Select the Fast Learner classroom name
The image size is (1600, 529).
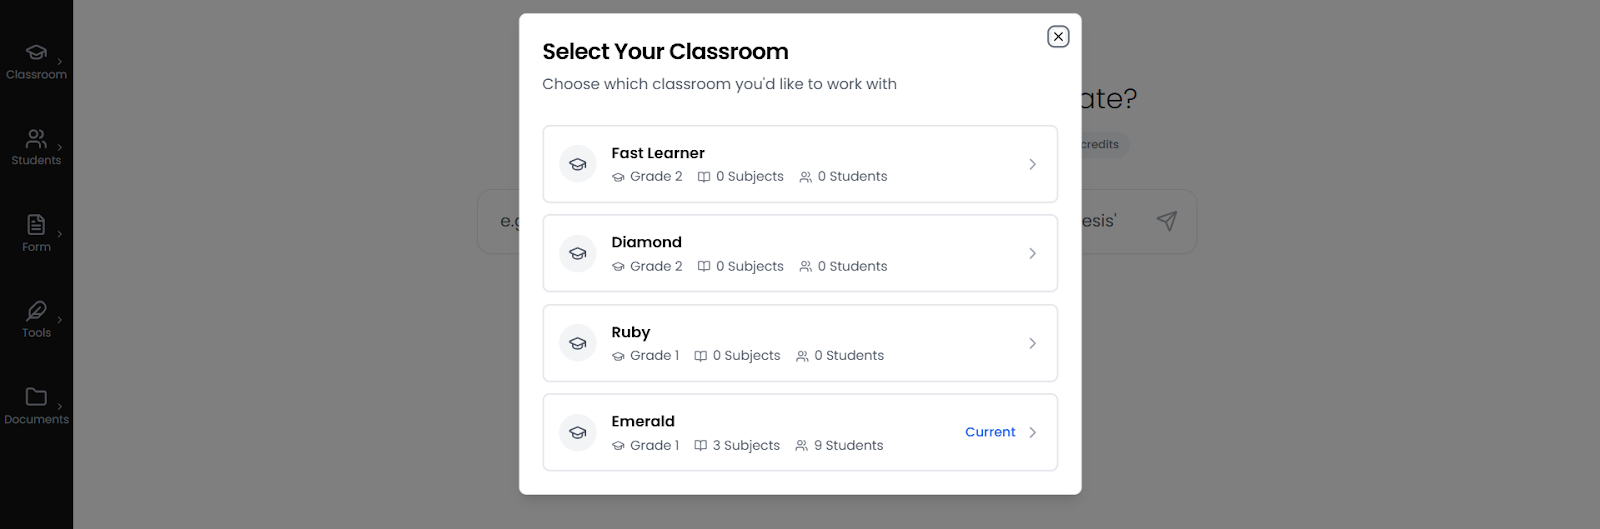pos(658,153)
